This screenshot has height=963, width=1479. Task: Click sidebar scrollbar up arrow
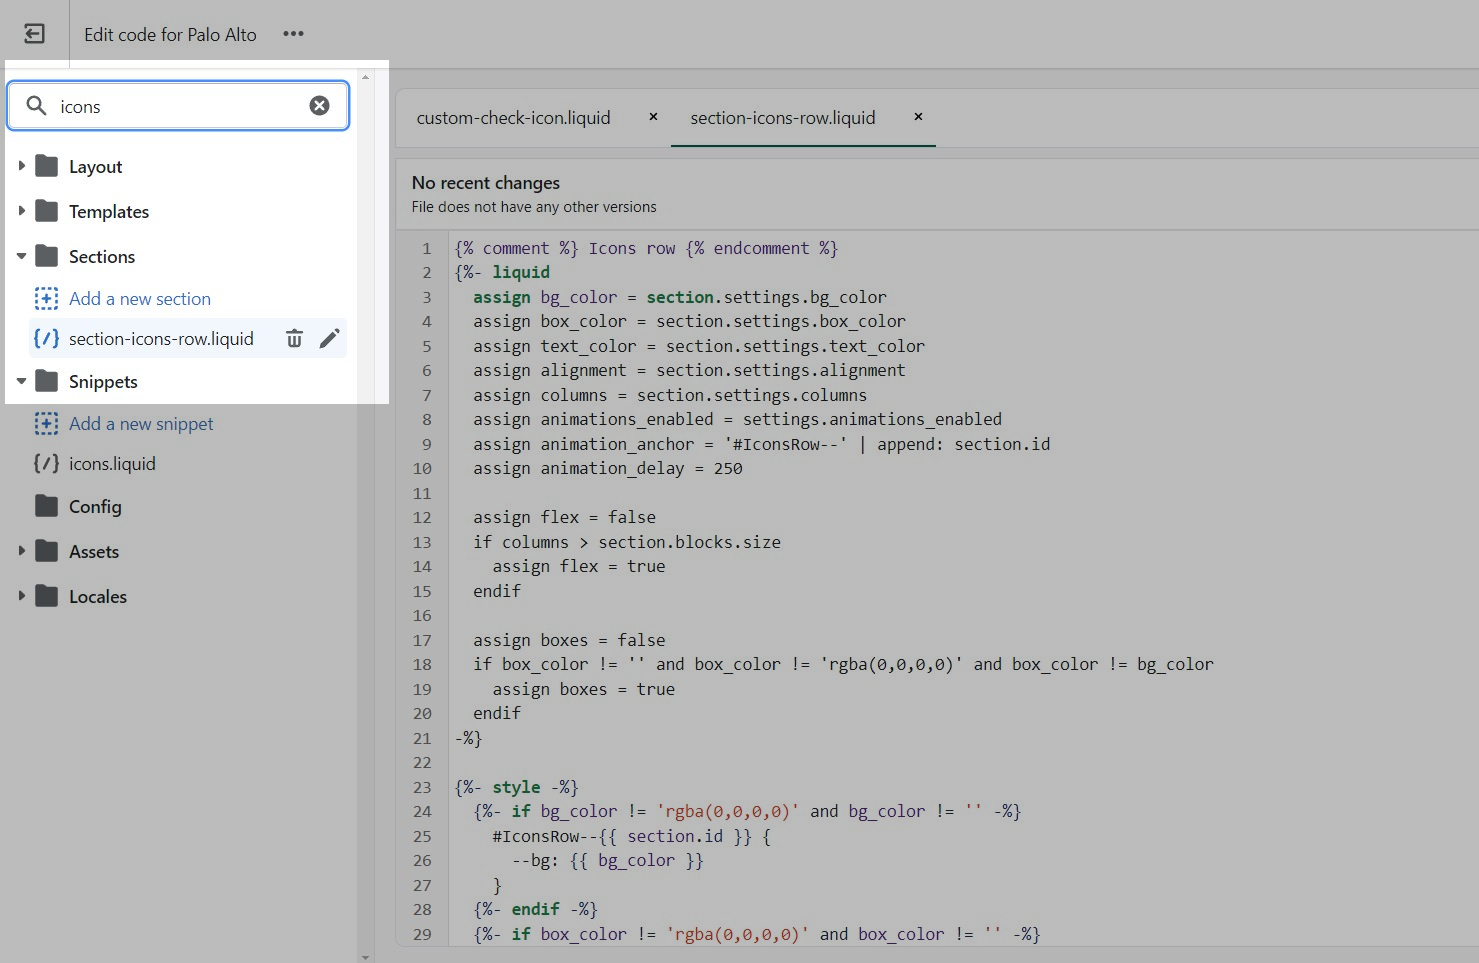(x=365, y=77)
